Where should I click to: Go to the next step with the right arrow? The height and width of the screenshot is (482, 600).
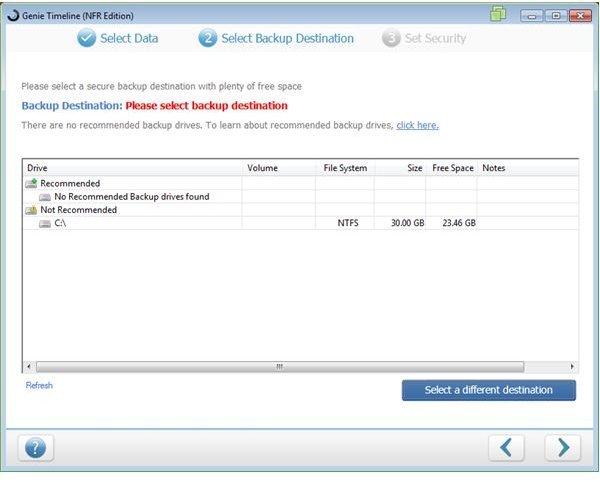562,448
